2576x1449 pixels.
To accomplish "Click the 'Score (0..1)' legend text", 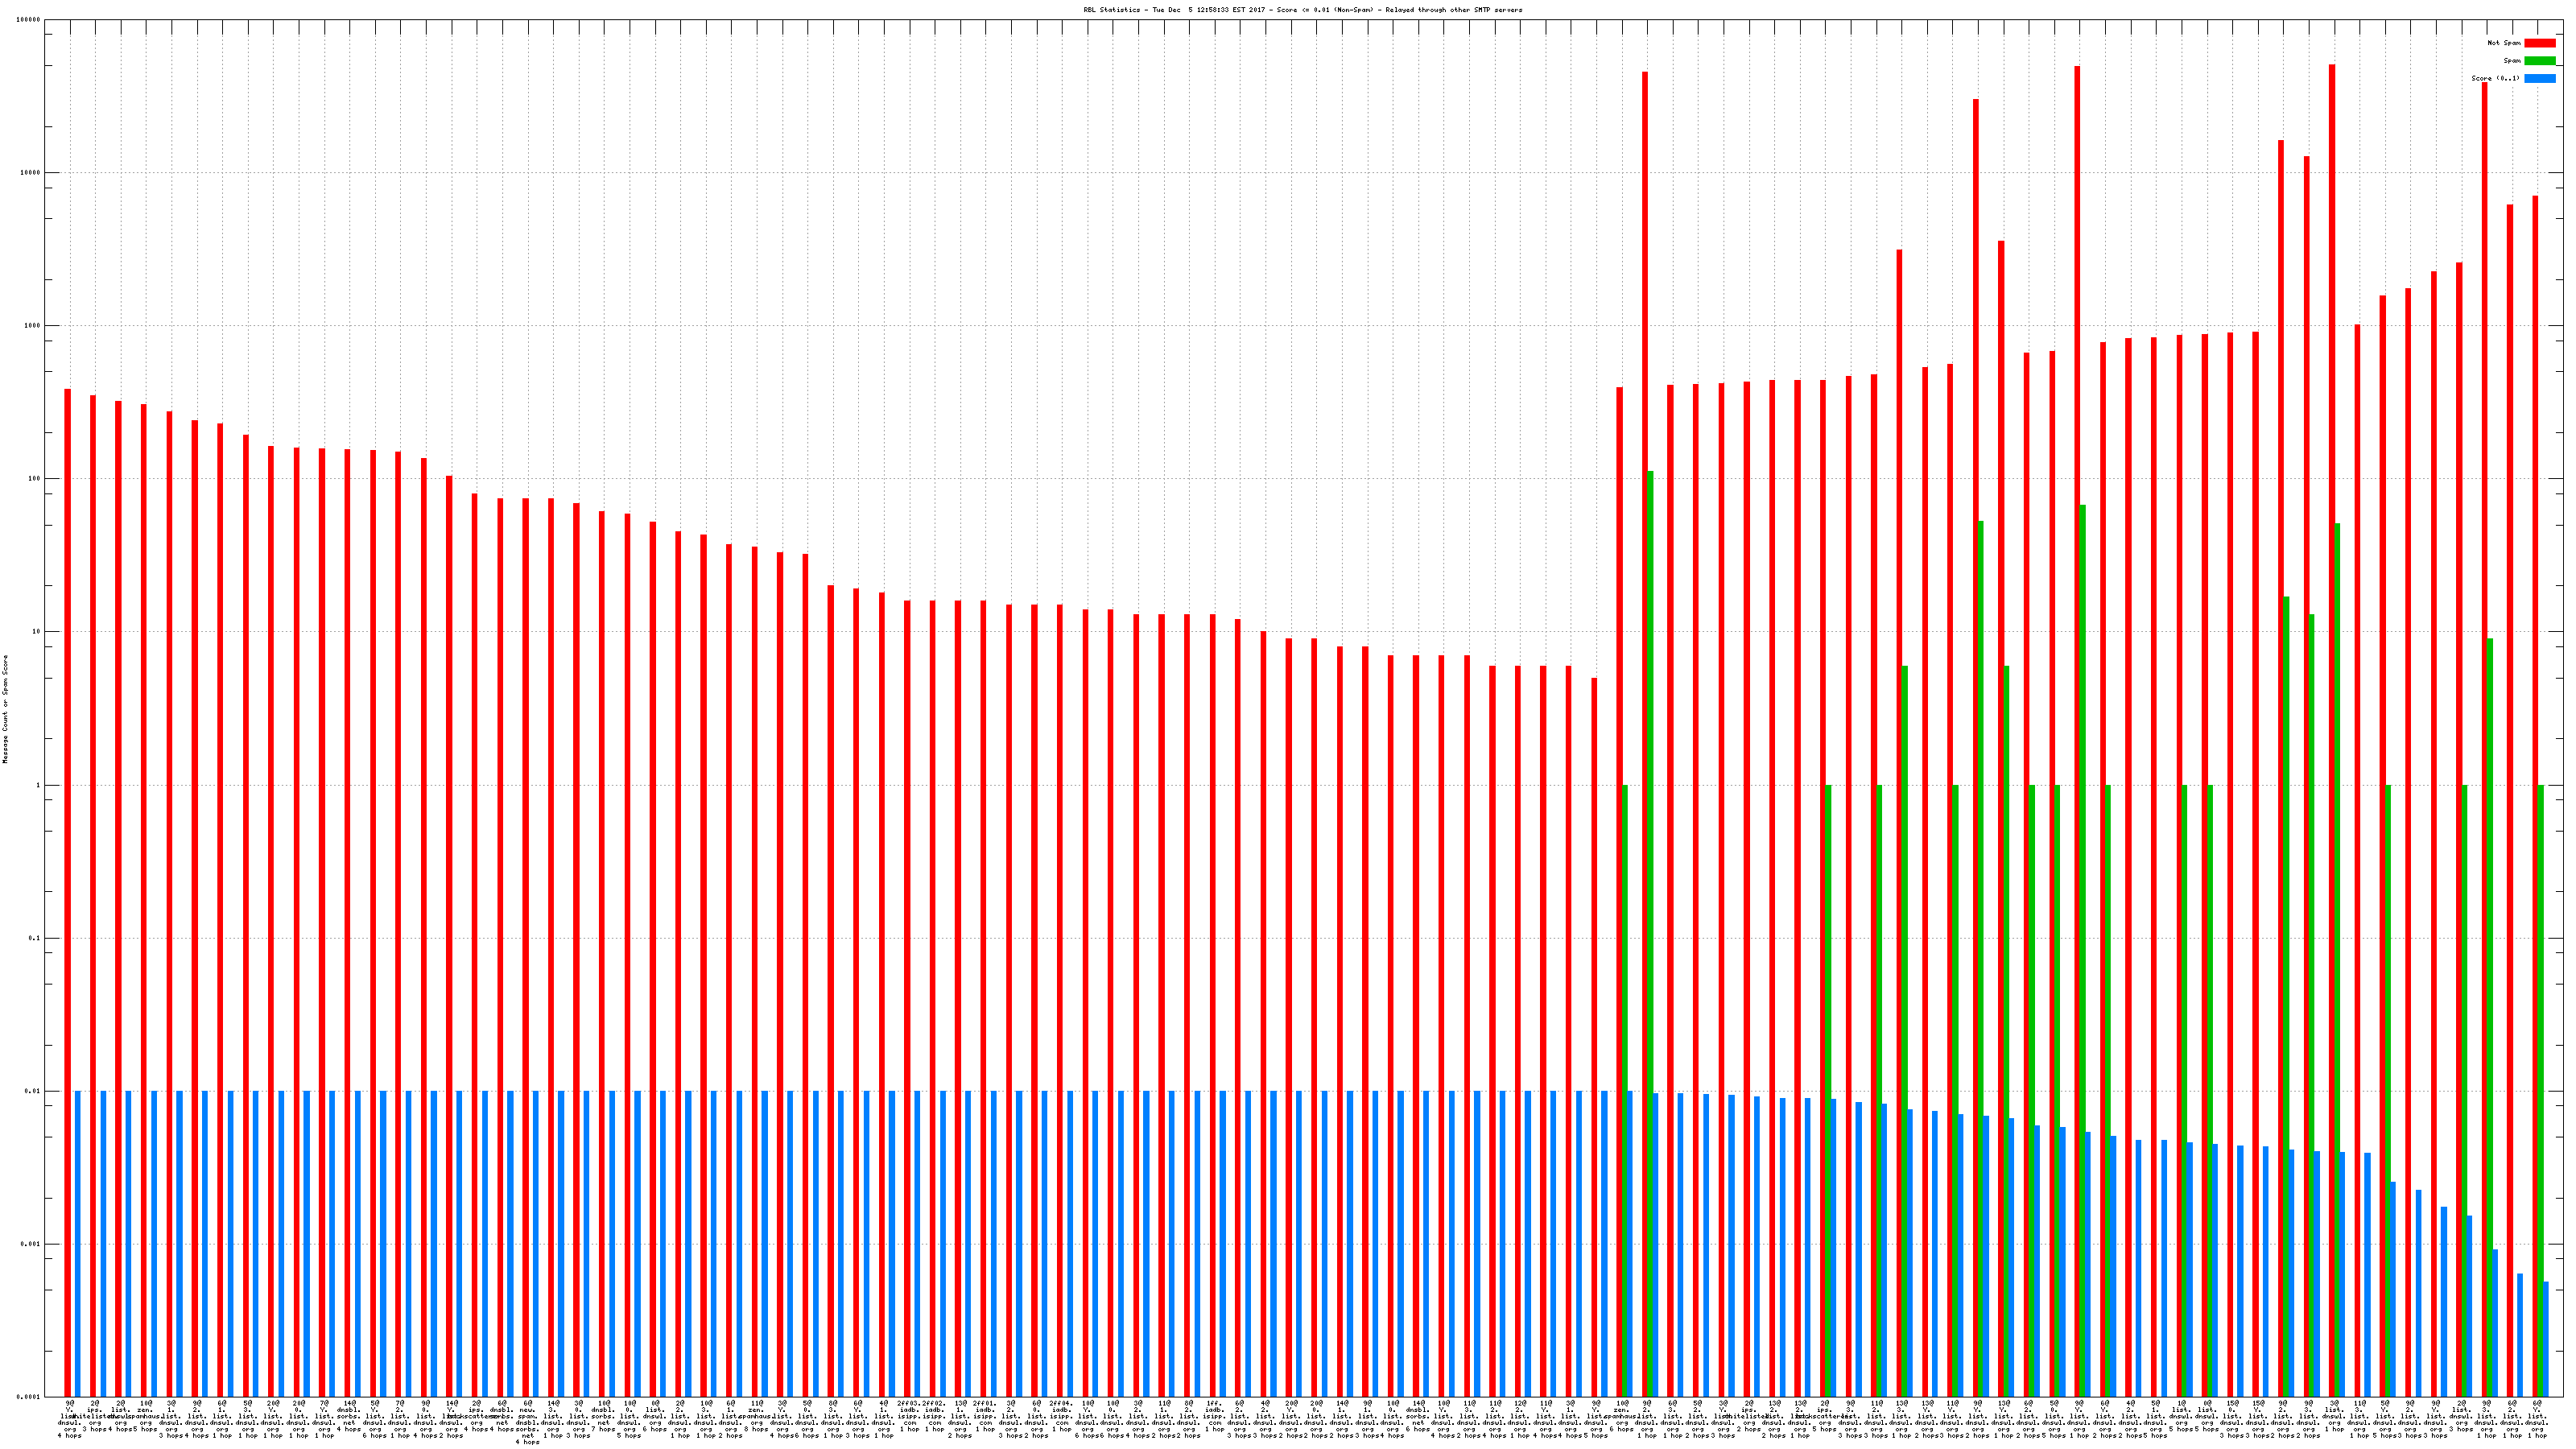I will [x=2496, y=78].
